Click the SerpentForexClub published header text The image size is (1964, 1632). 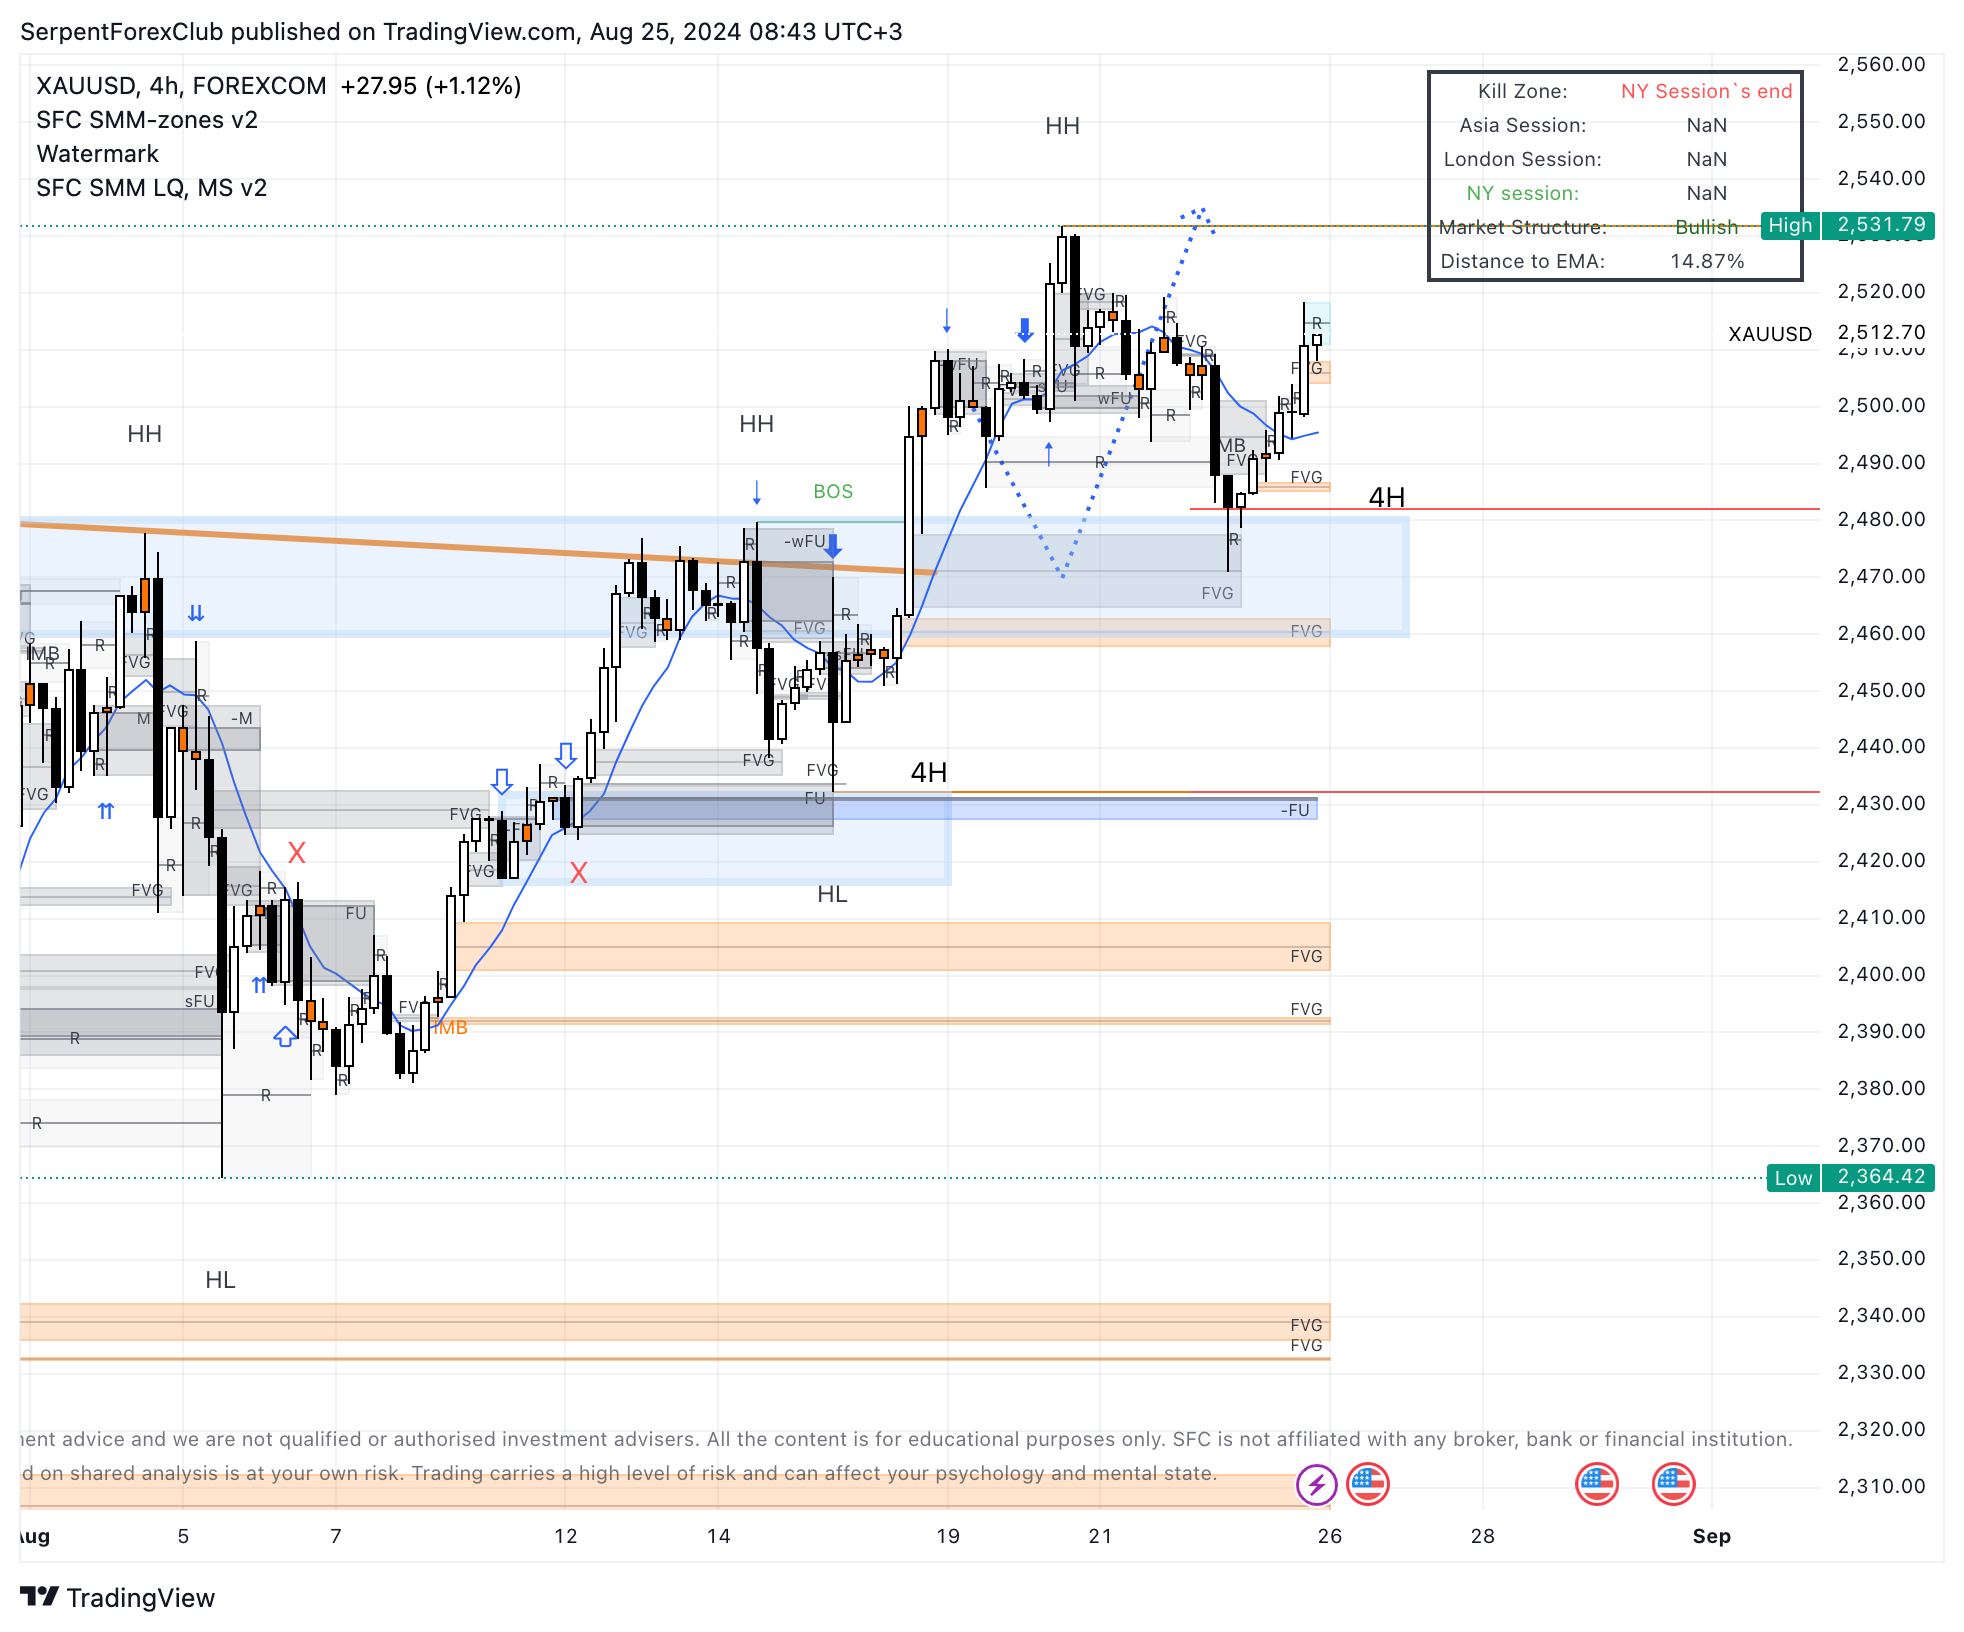click(461, 32)
